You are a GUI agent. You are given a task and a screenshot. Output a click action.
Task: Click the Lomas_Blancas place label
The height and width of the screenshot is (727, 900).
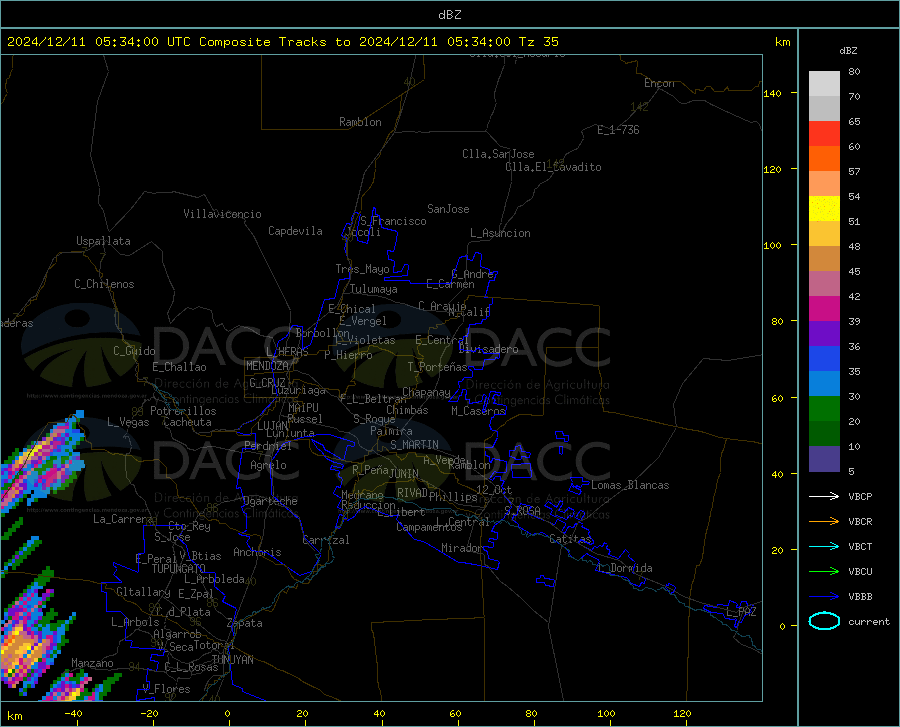click(630, 485)
